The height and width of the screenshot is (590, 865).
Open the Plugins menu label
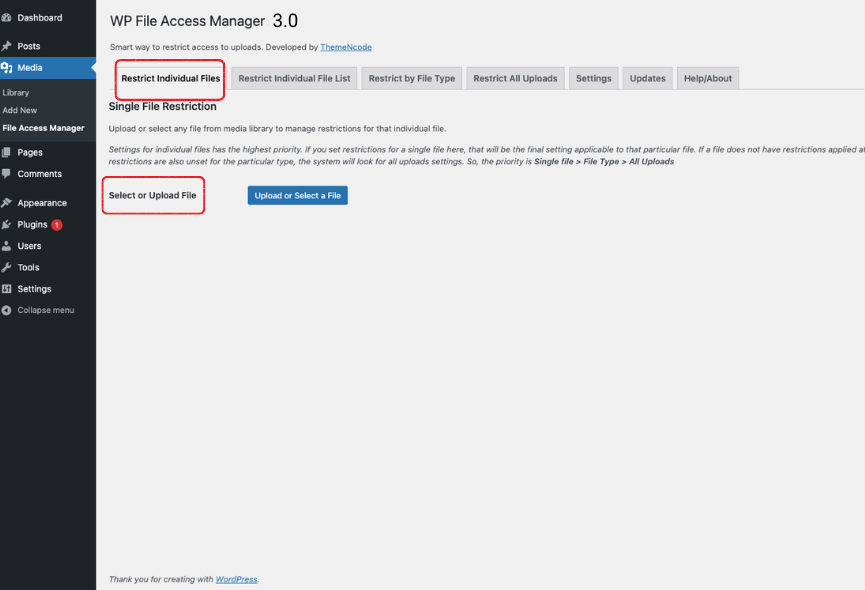(x=32, y=224)
